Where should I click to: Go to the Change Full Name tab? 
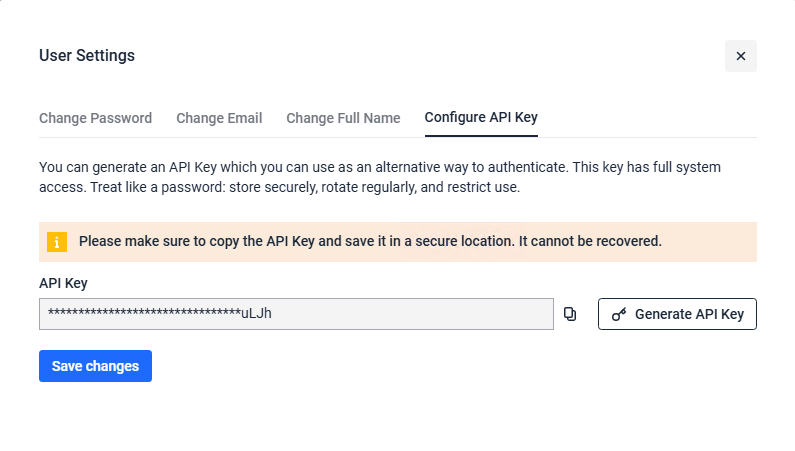point(343,118)
